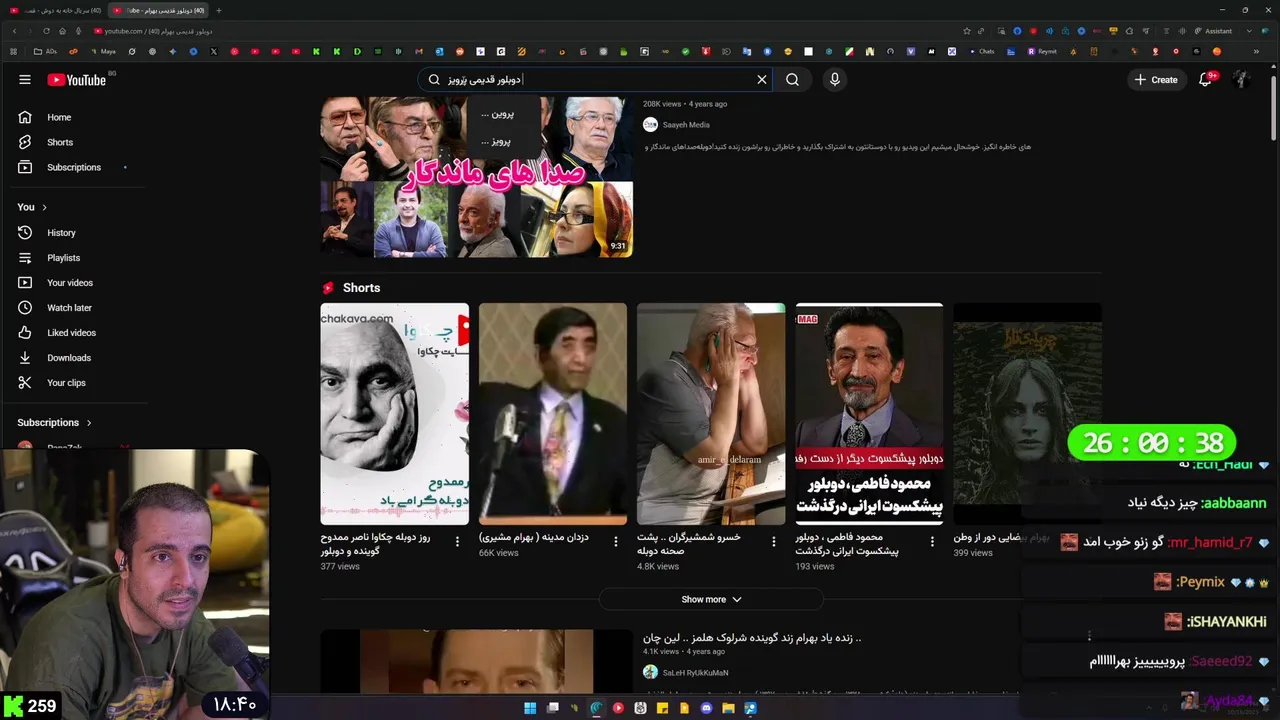
Task: Focus the YouTube search input field
Action: point(597,80)
